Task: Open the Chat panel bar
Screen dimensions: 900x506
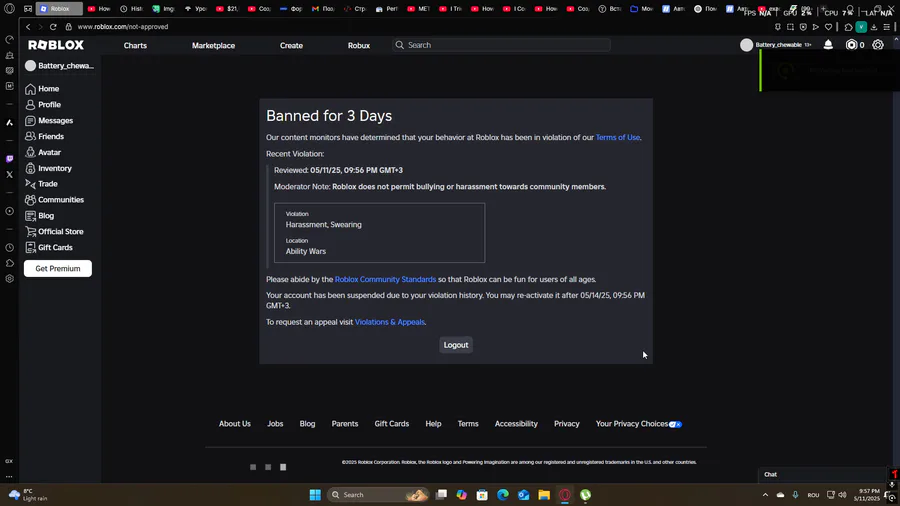Action: point(823,474)
